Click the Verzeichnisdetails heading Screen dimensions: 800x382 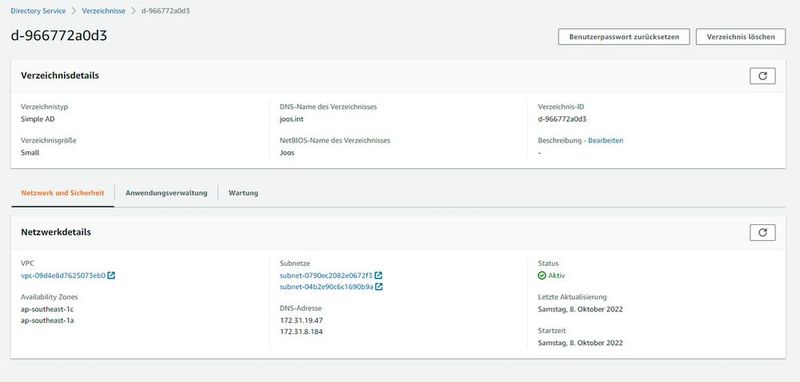click(x=60, y=75)
